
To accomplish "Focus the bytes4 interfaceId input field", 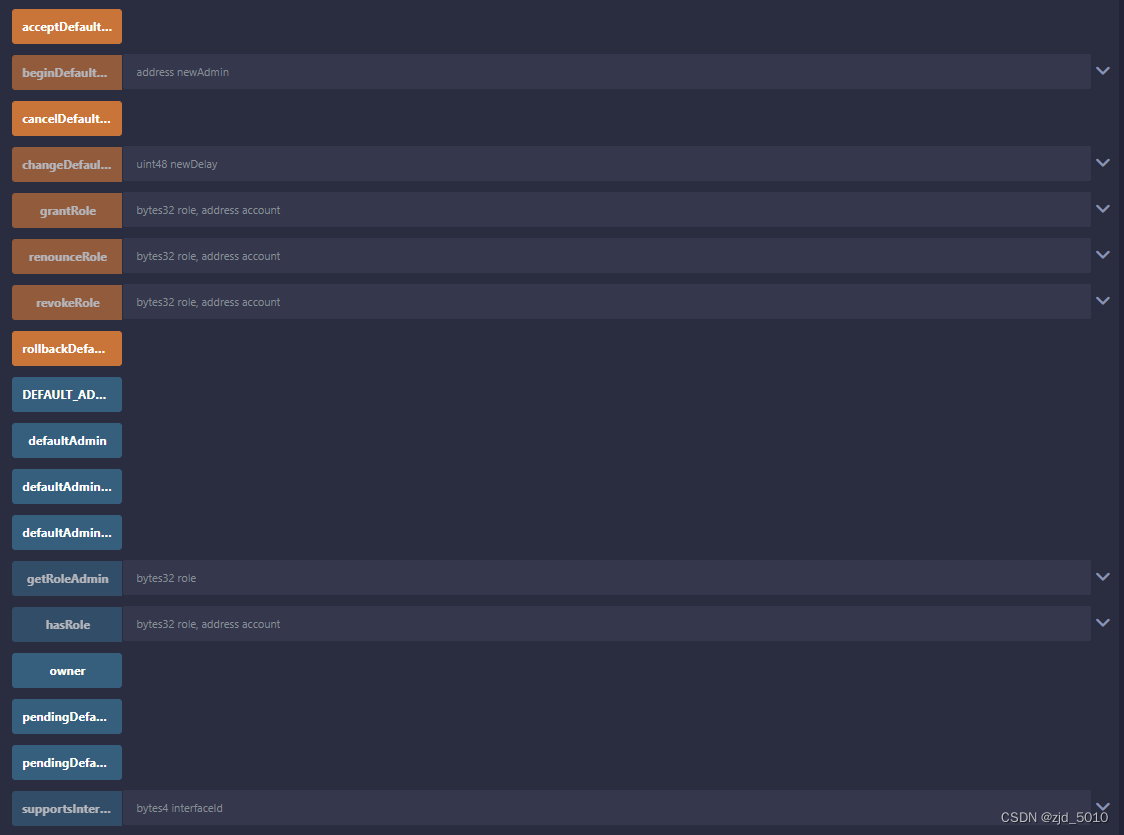I will click(x=606, y=808).
